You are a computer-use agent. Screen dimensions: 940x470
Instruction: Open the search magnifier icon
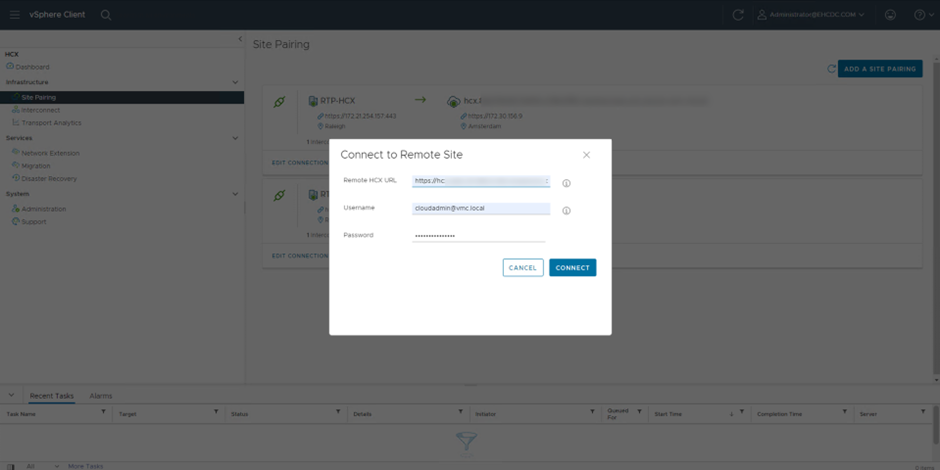click(x=106, y=15)
